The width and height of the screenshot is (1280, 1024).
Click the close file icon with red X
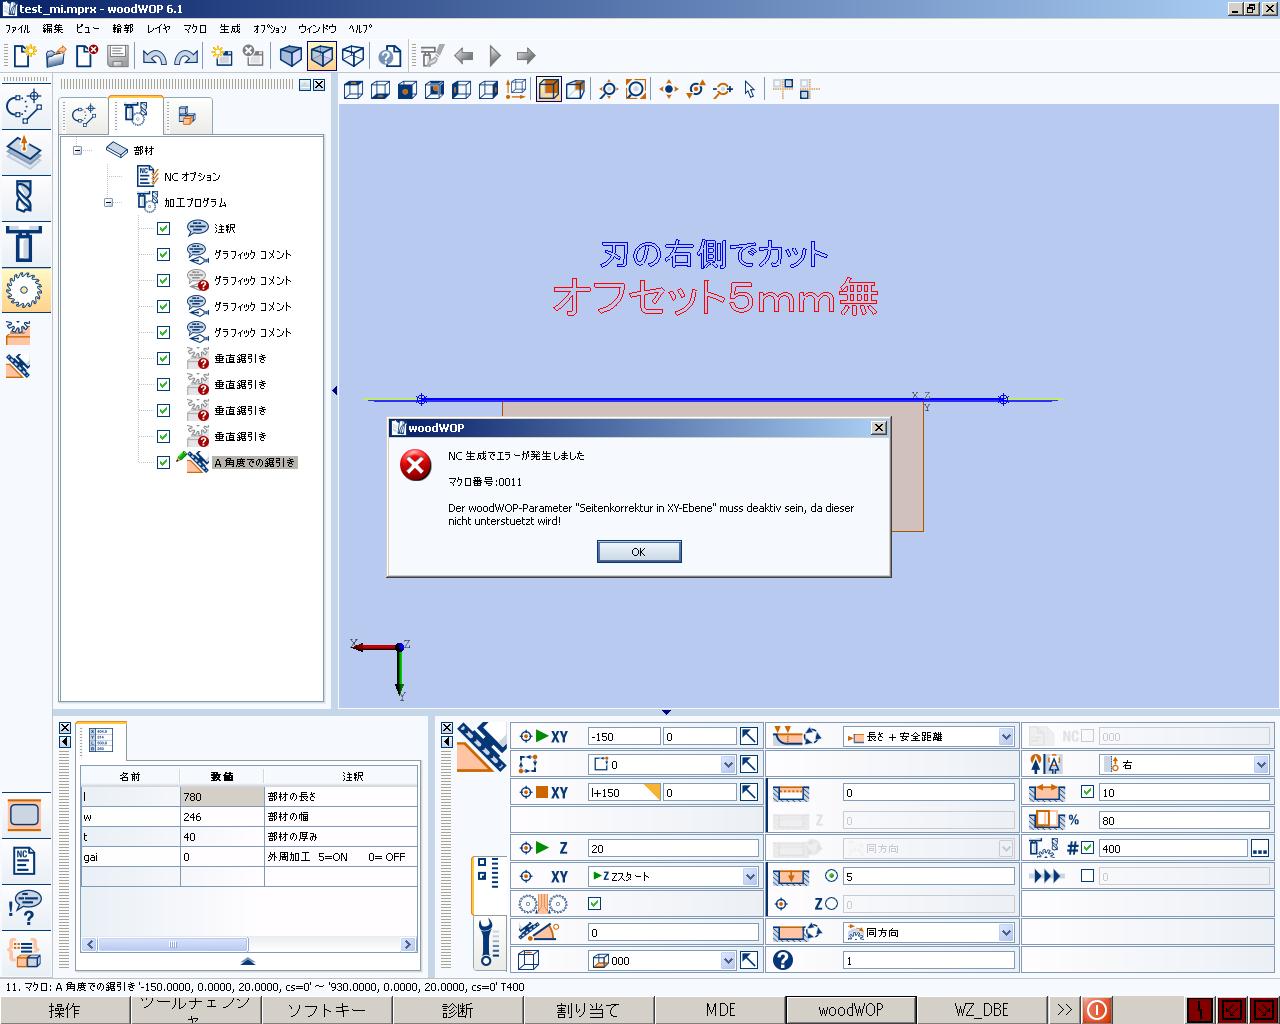click(x=87, y=56)
